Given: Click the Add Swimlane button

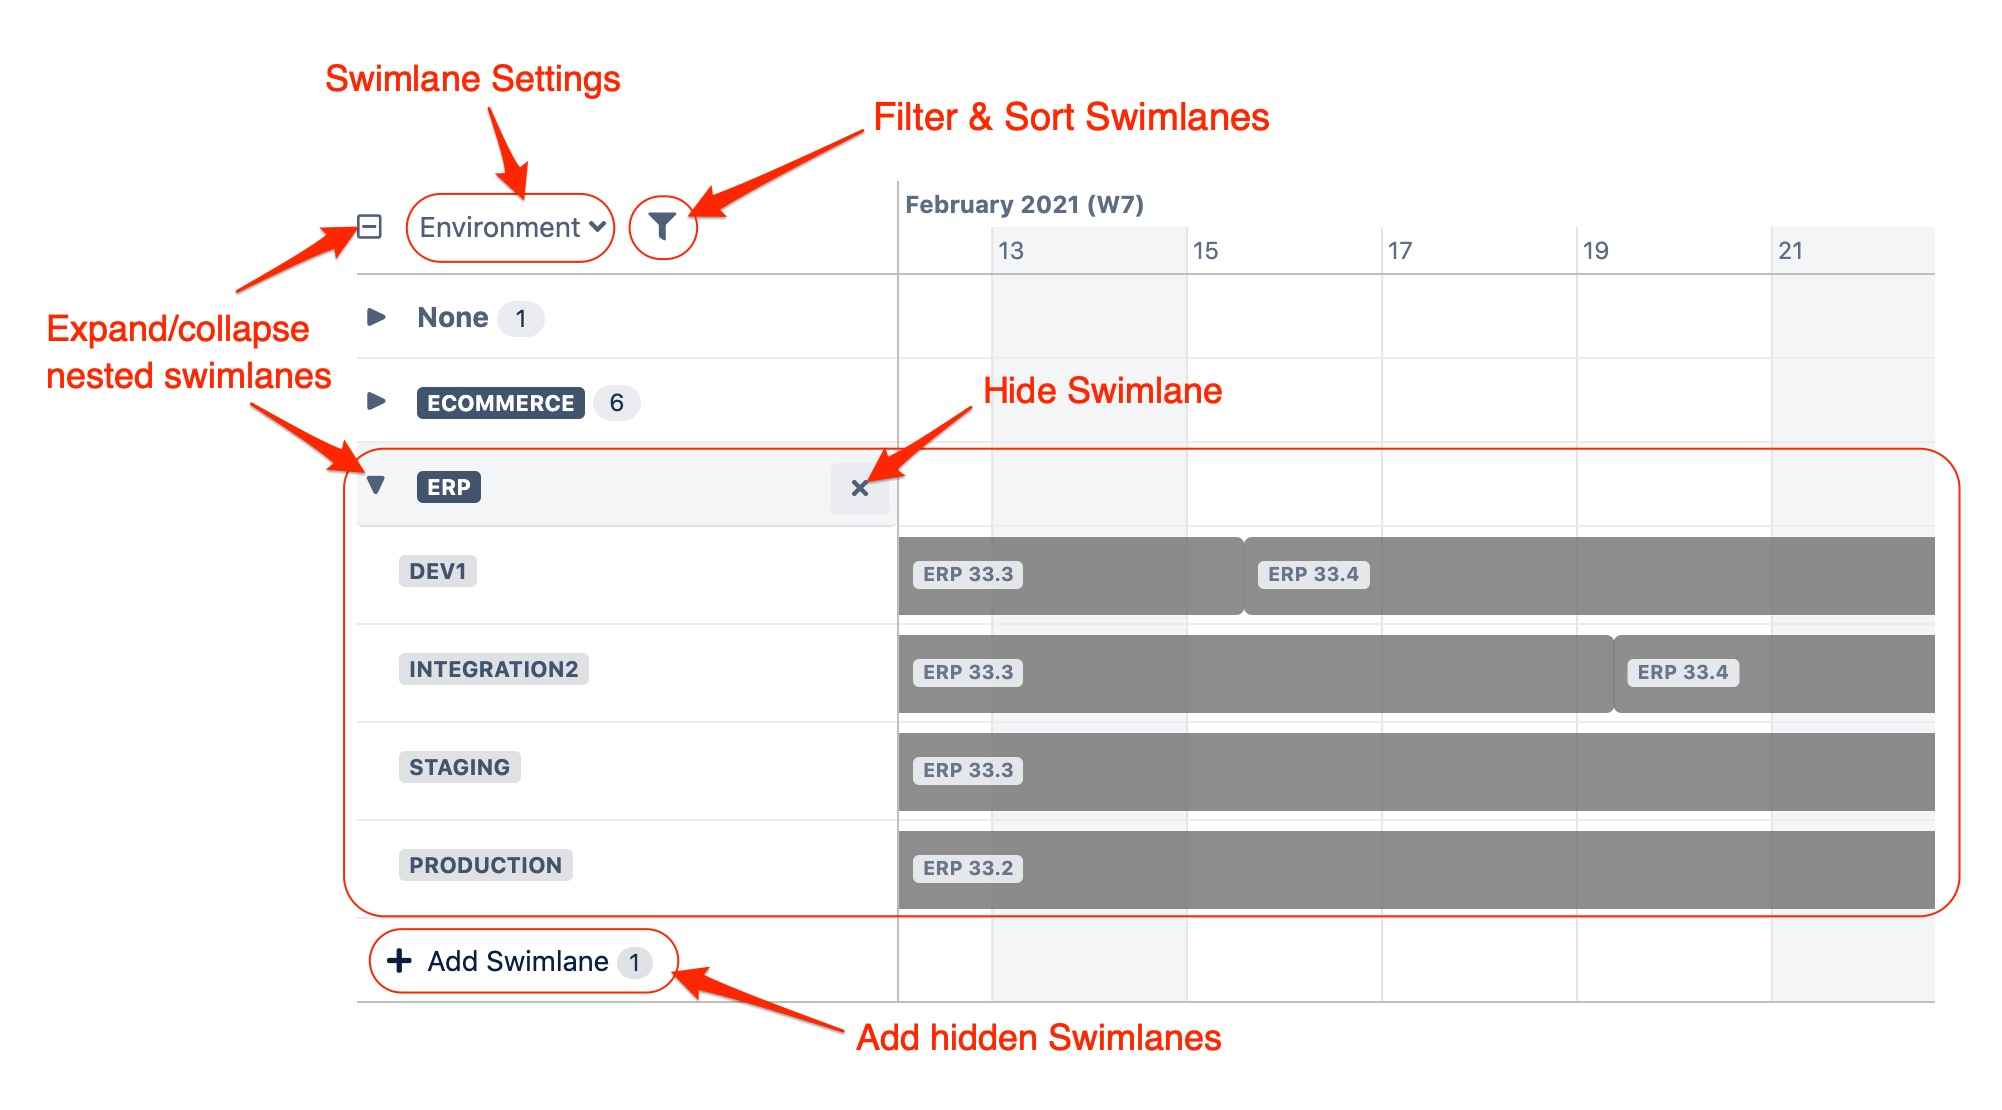Looking at the screenshot, I should [518, 961].
